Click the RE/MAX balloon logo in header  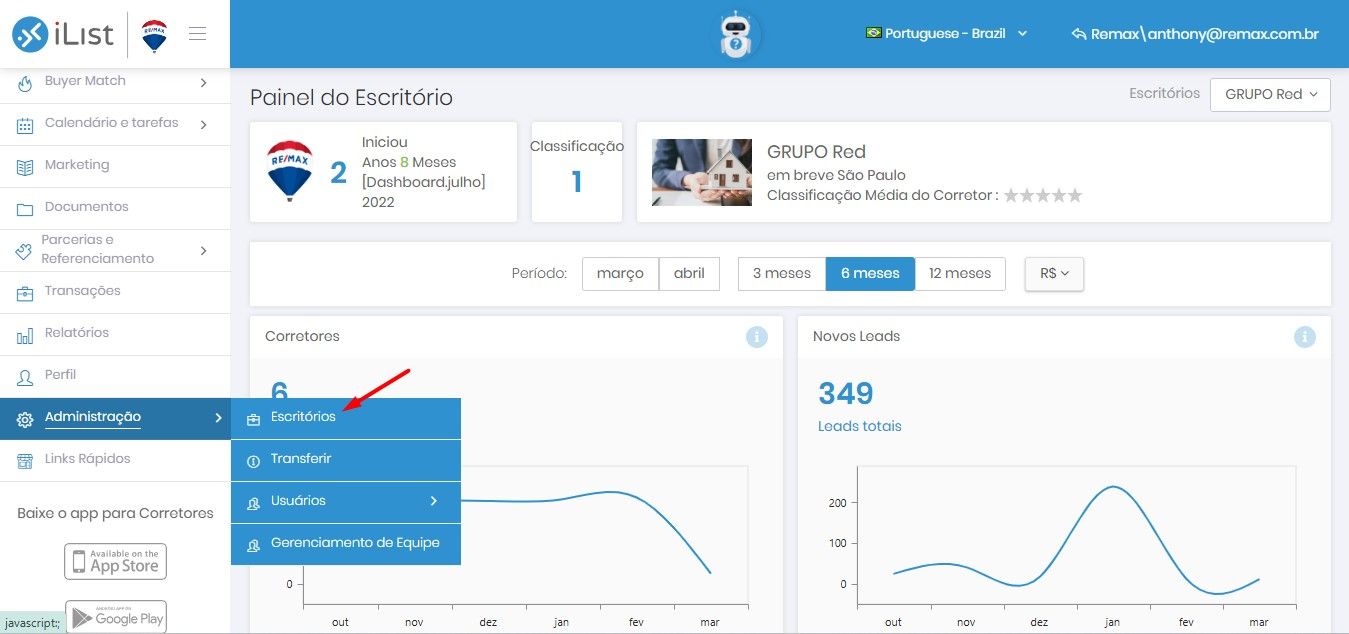point(154,35)
